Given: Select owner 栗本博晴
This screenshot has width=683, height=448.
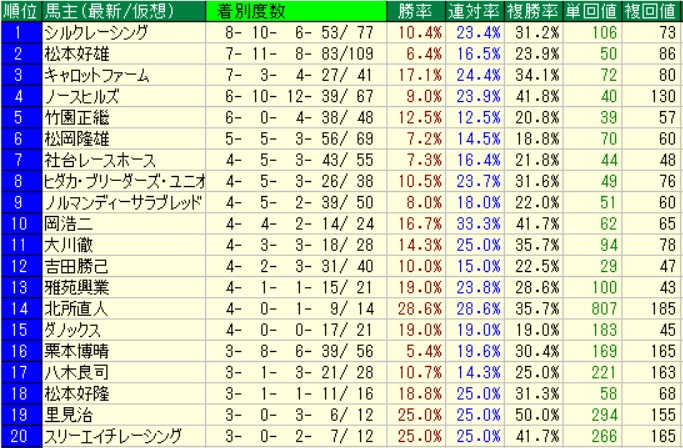Looking at the screenshot, I should click(x=77, y=351).
